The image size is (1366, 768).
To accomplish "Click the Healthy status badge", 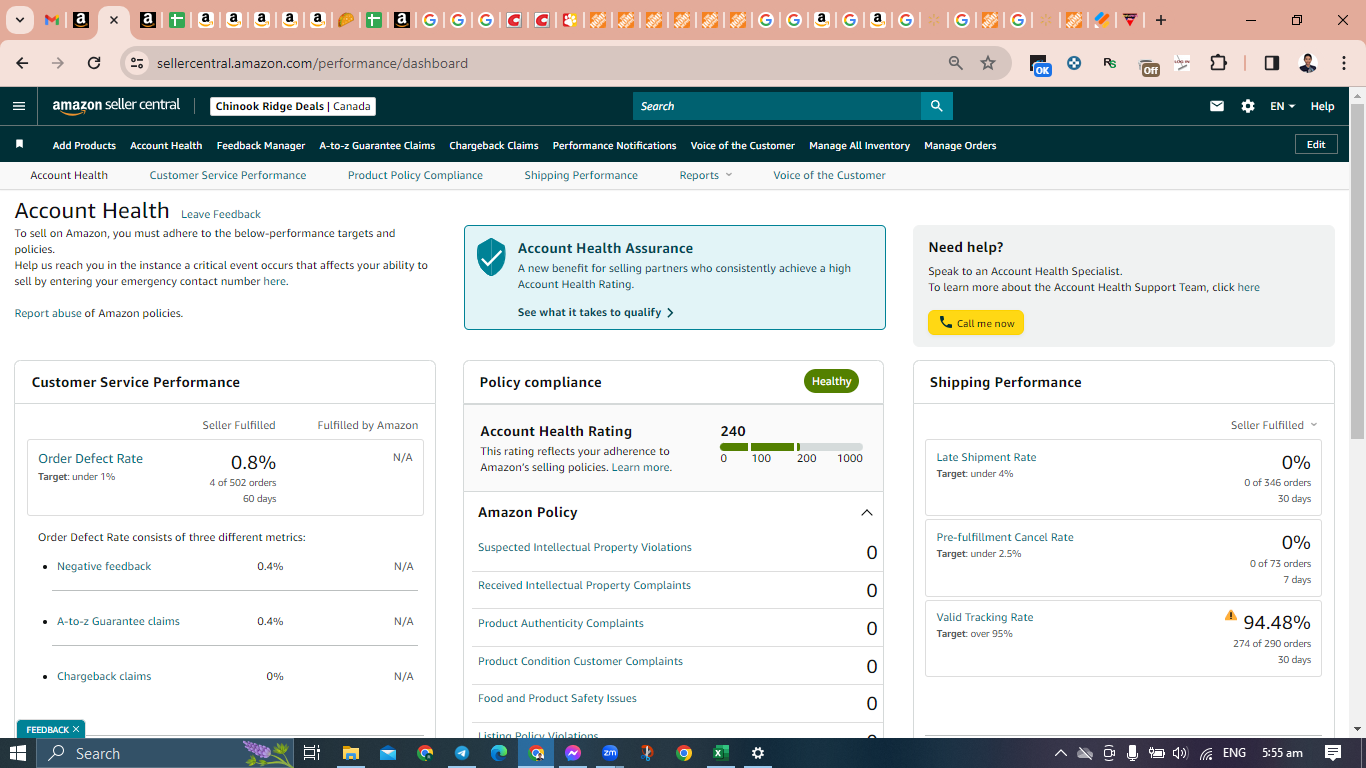I will pyautogui.click(x=831, y=381).
